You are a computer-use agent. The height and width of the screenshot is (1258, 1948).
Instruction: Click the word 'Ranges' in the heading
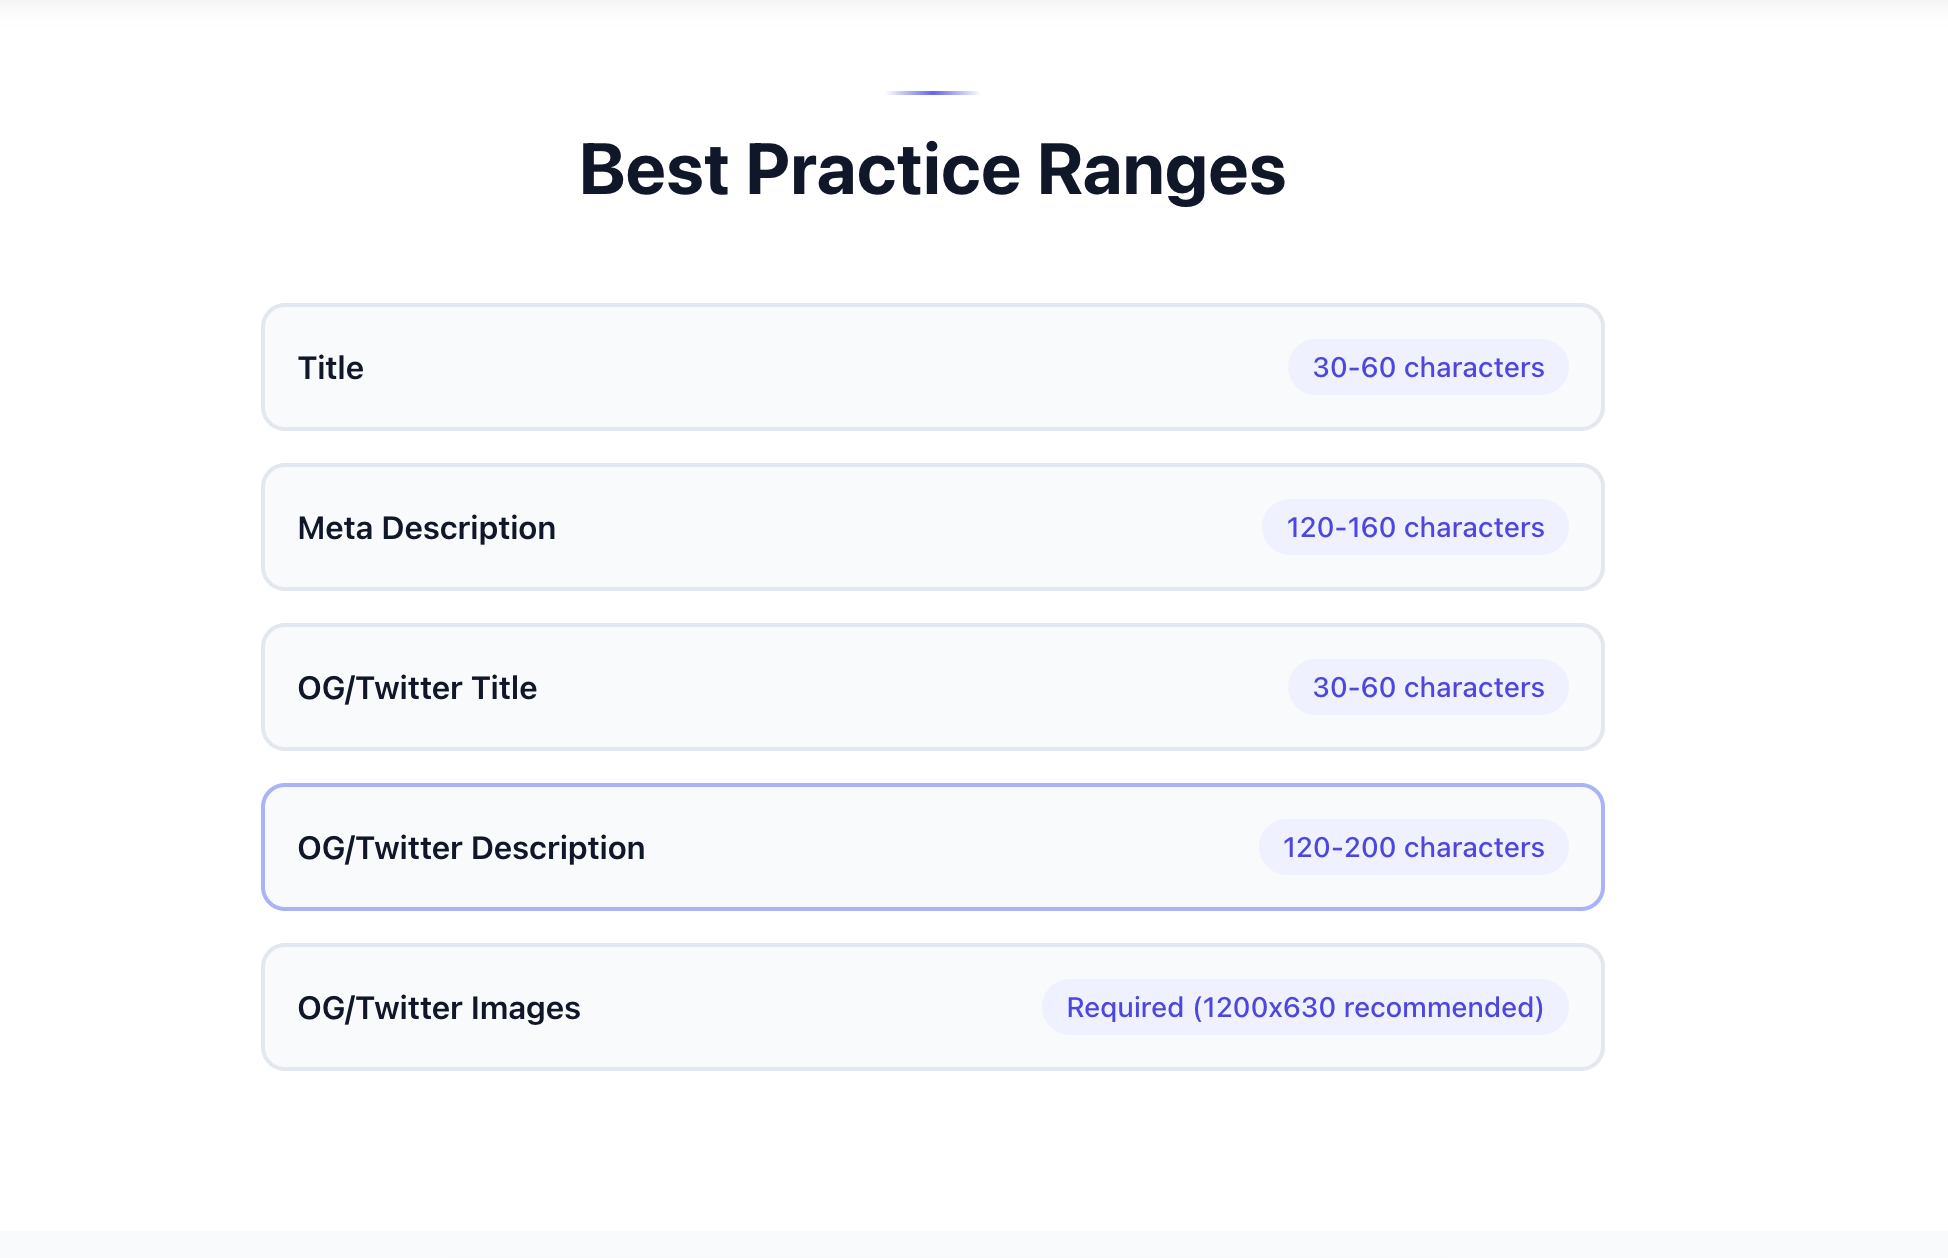click(x=1161, y=170)
